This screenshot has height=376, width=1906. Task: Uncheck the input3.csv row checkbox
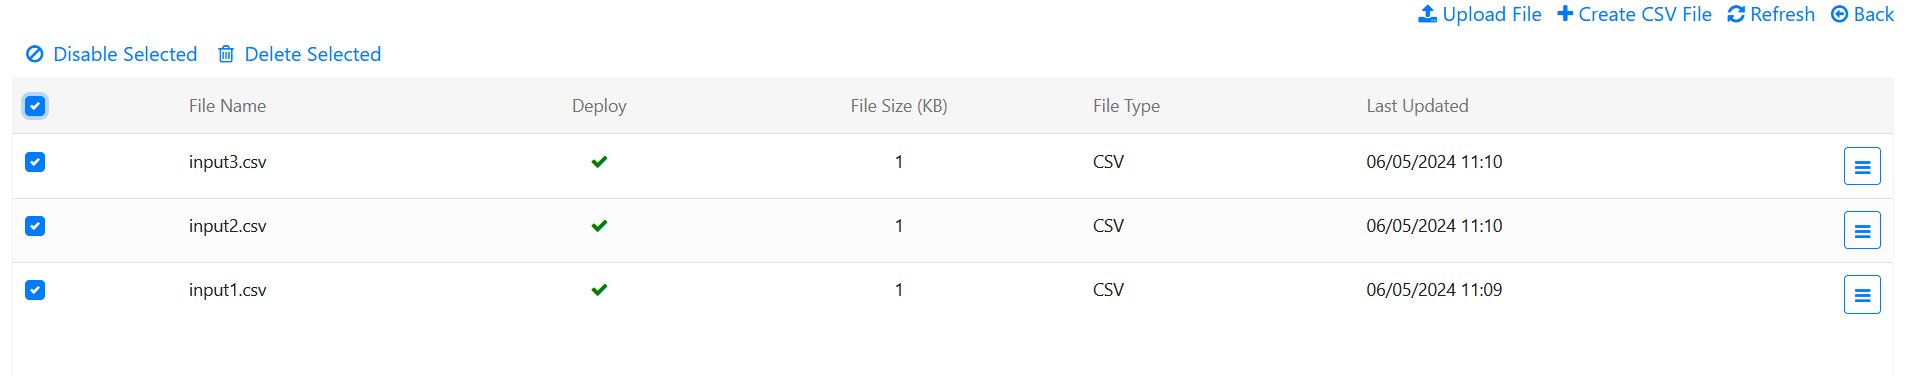point(35,162)
